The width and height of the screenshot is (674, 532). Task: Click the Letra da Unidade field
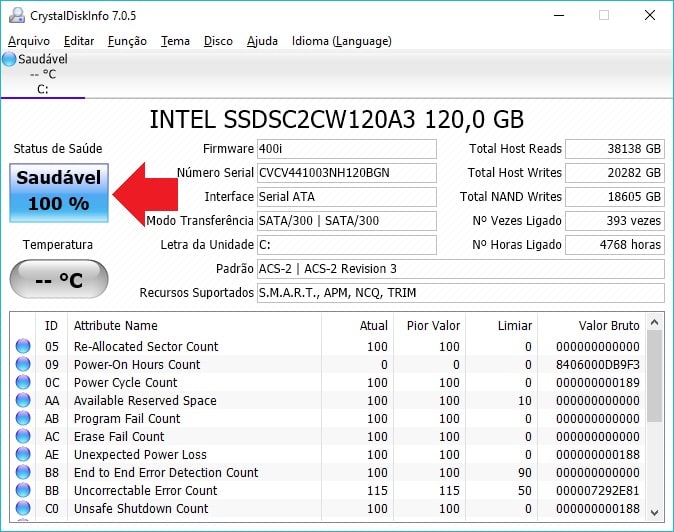(347, 245)
